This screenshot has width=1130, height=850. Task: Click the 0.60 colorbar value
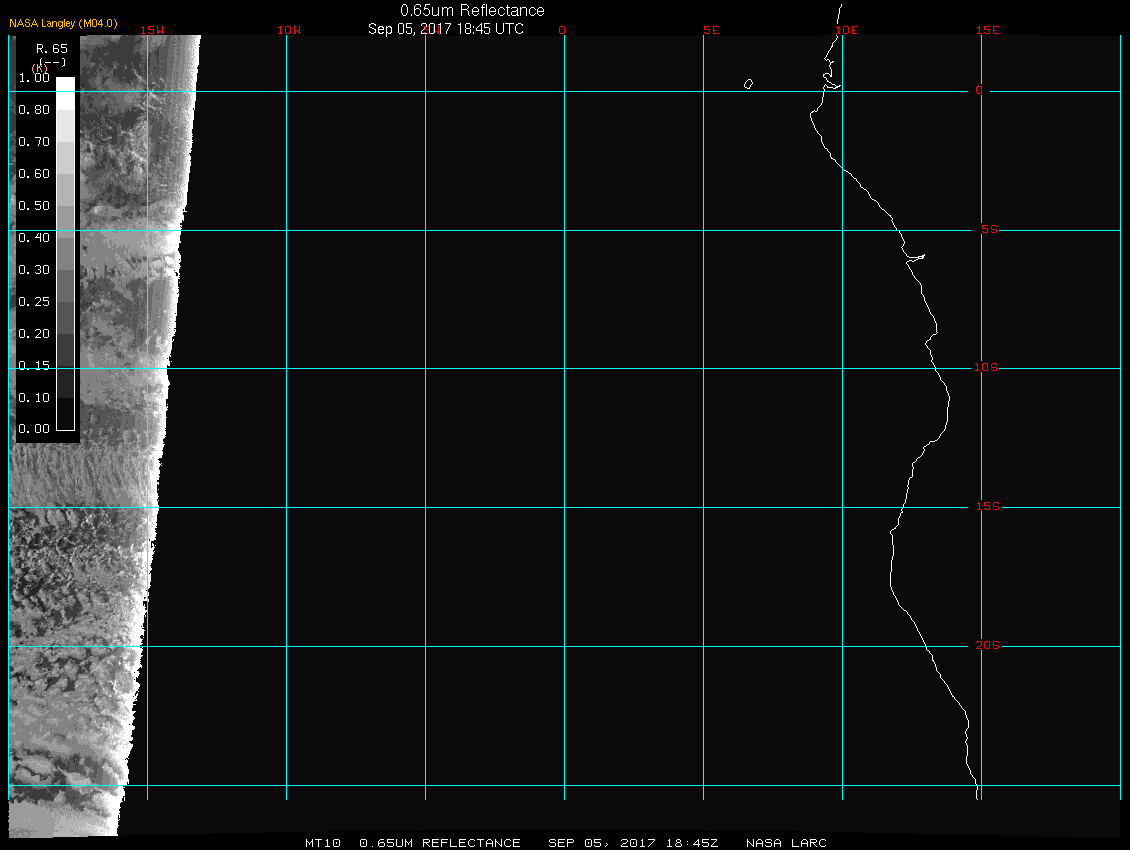pyautogui.click(x=34, y=174)
